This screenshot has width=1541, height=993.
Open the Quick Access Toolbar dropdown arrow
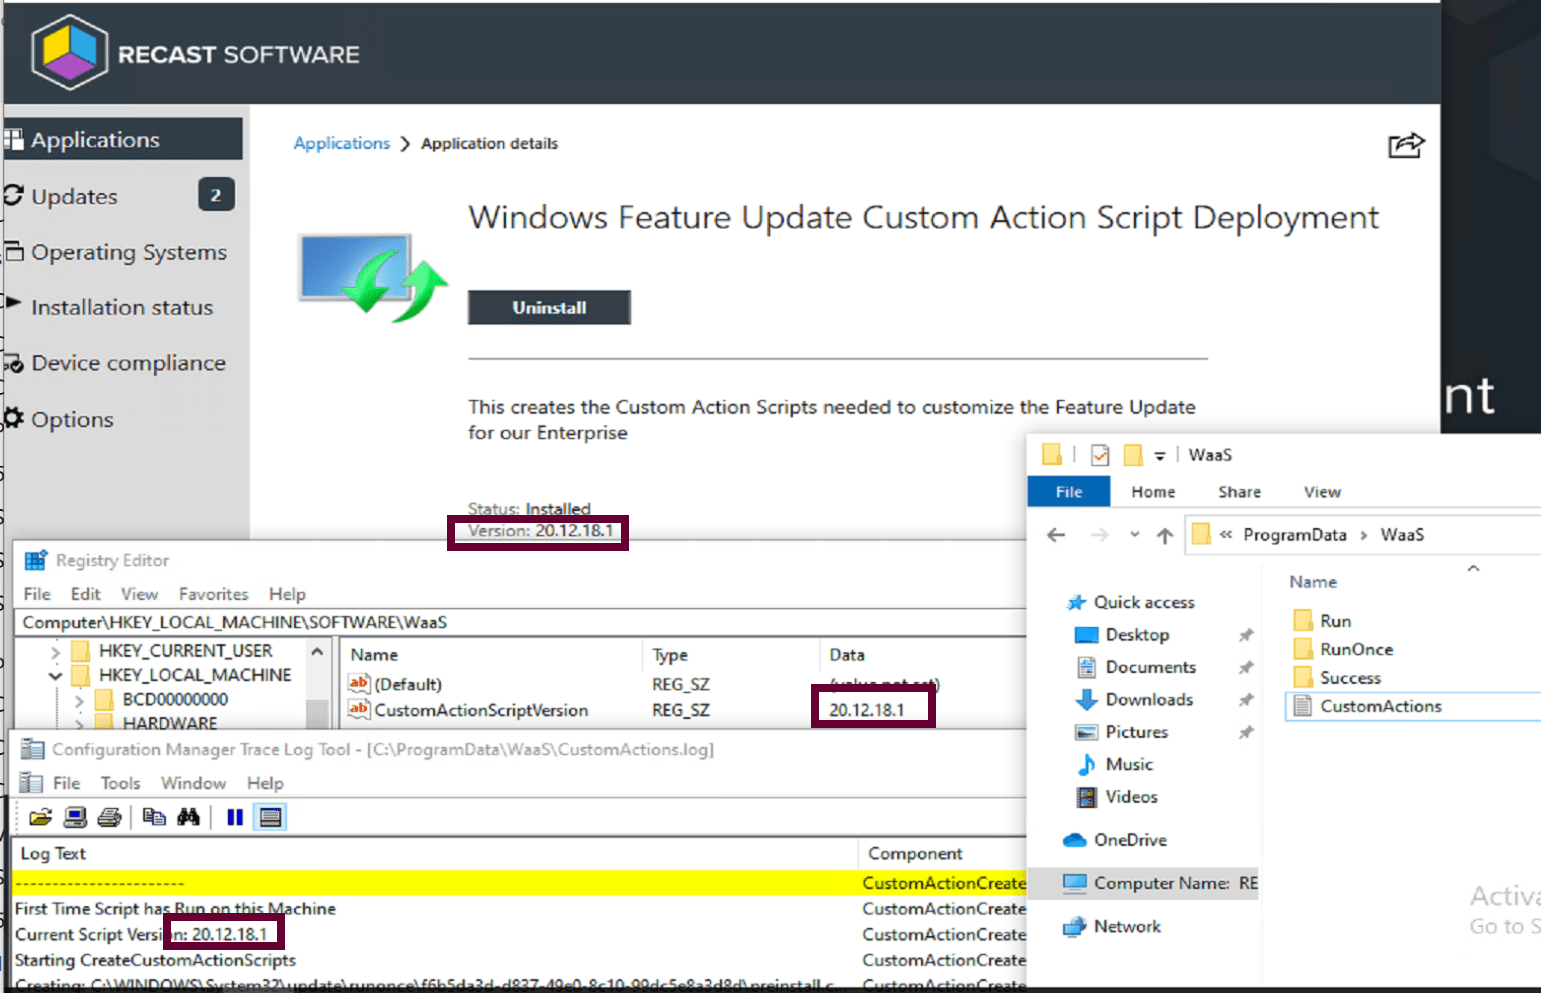coord(1160,455)
